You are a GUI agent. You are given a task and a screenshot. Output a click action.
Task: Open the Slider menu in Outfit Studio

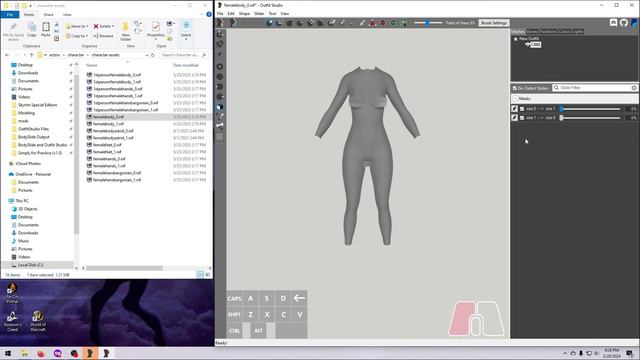[x=259, y=13]
